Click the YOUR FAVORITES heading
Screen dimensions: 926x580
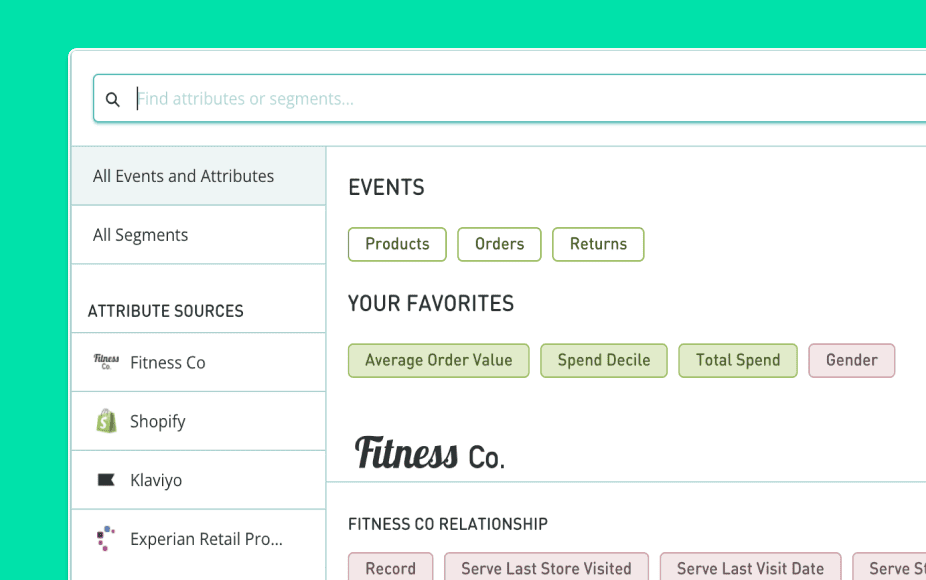(431, 304)
